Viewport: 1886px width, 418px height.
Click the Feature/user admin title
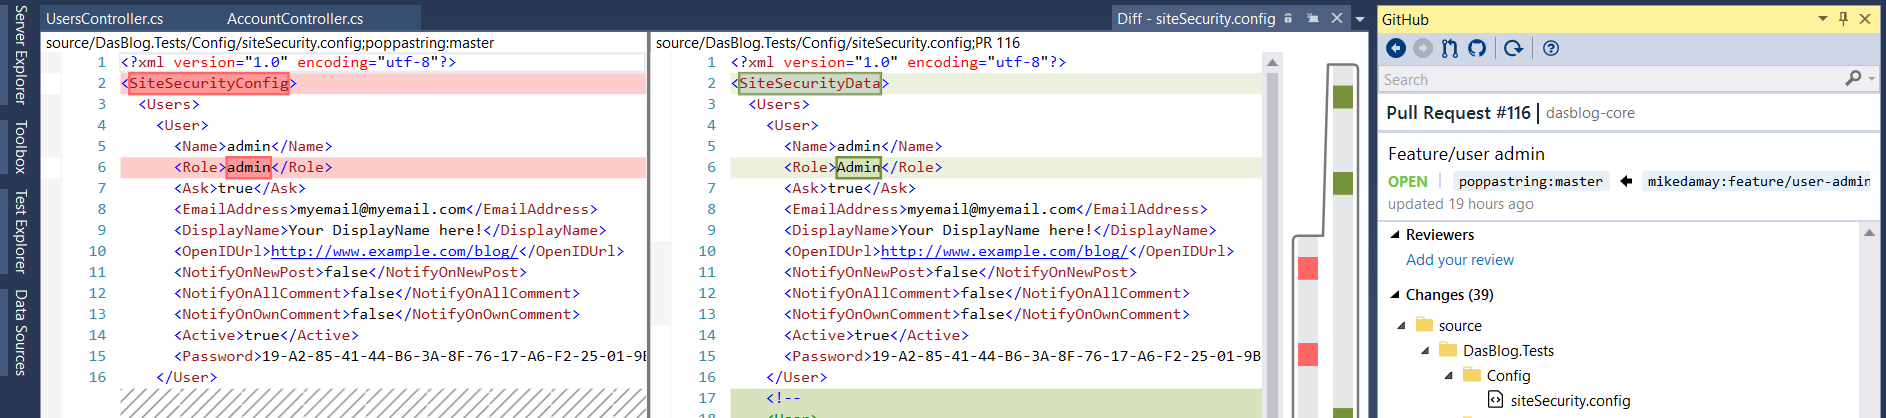(x=1466, y=154)
